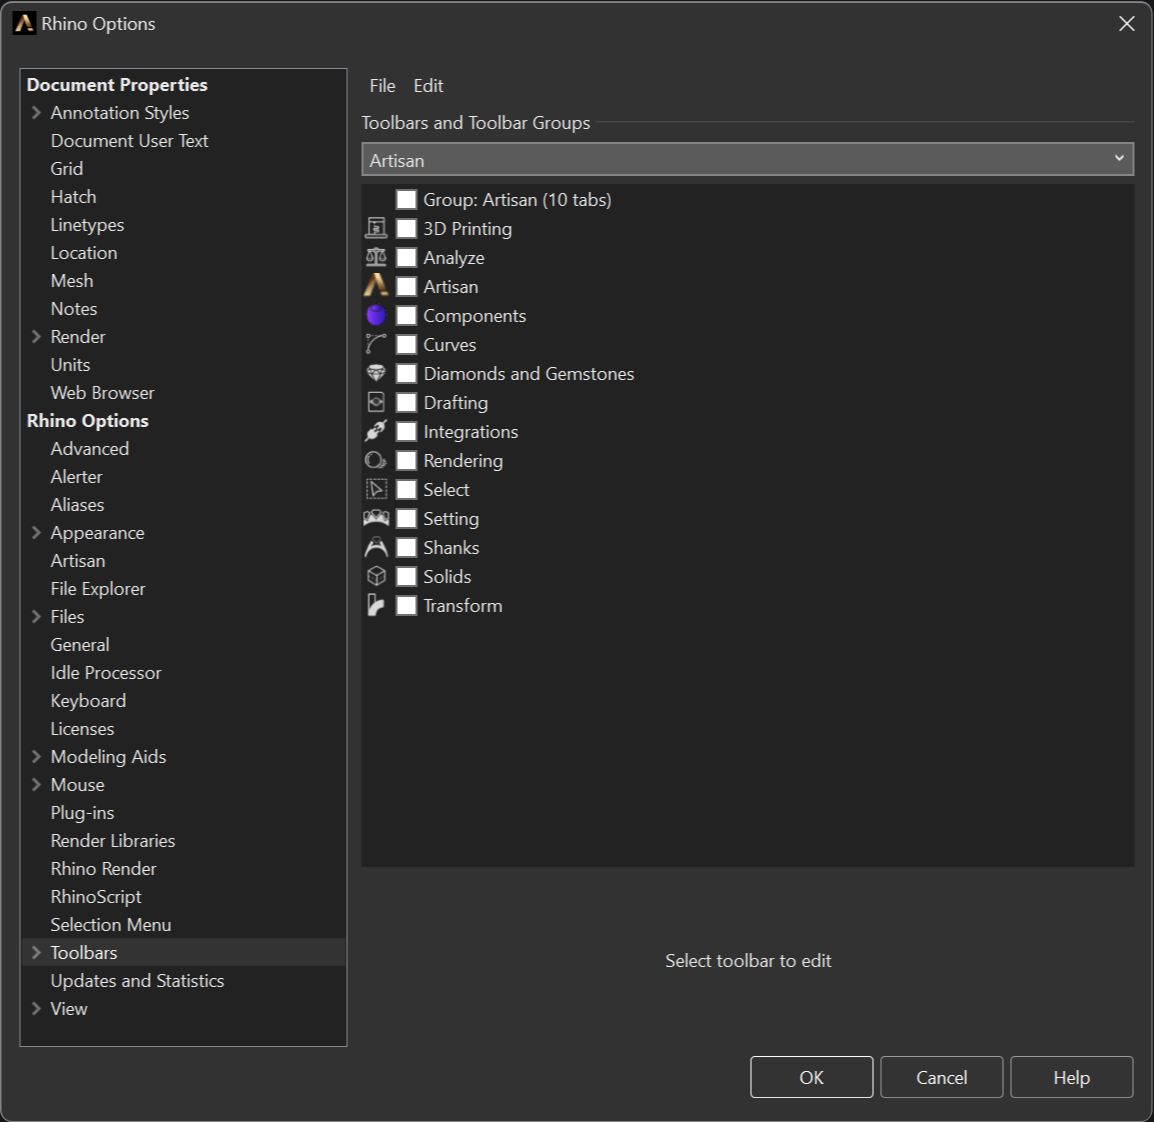Click the Help button
The height and width of the screenshot is (1122, 1154).
(x=1072, y=1077)
